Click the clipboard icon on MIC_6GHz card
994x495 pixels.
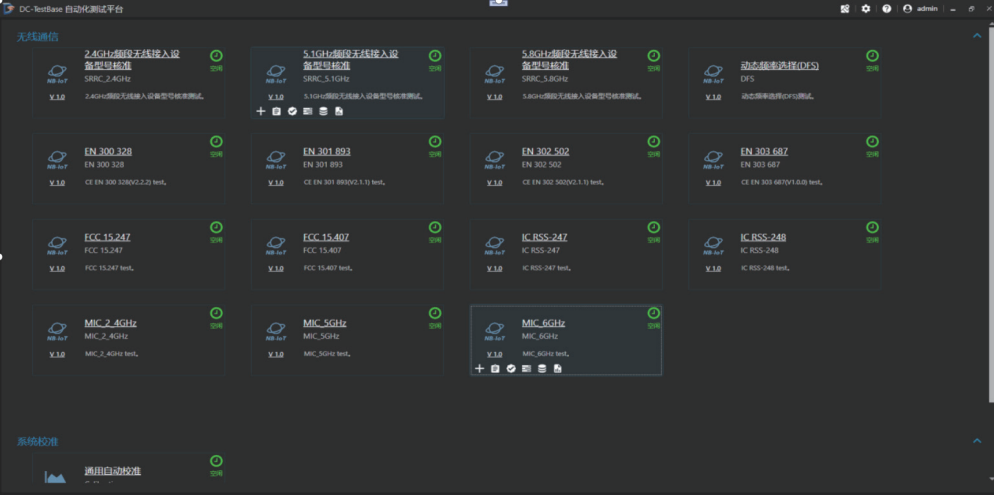495,369
